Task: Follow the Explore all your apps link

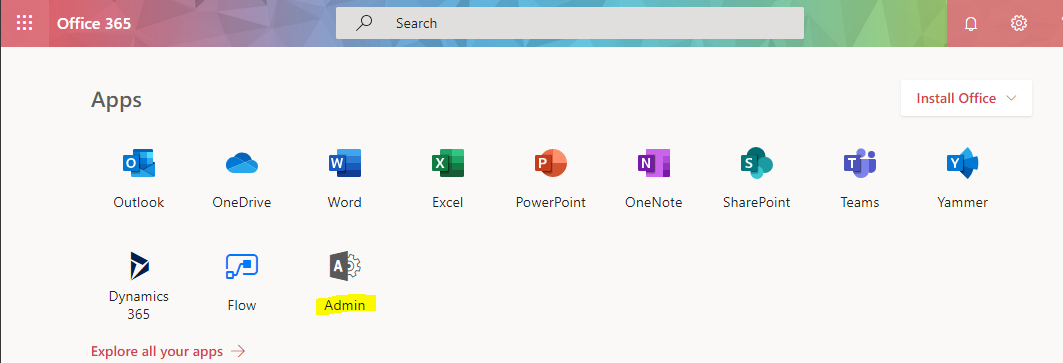Action: pyautogui.click(x=168, y=351)
